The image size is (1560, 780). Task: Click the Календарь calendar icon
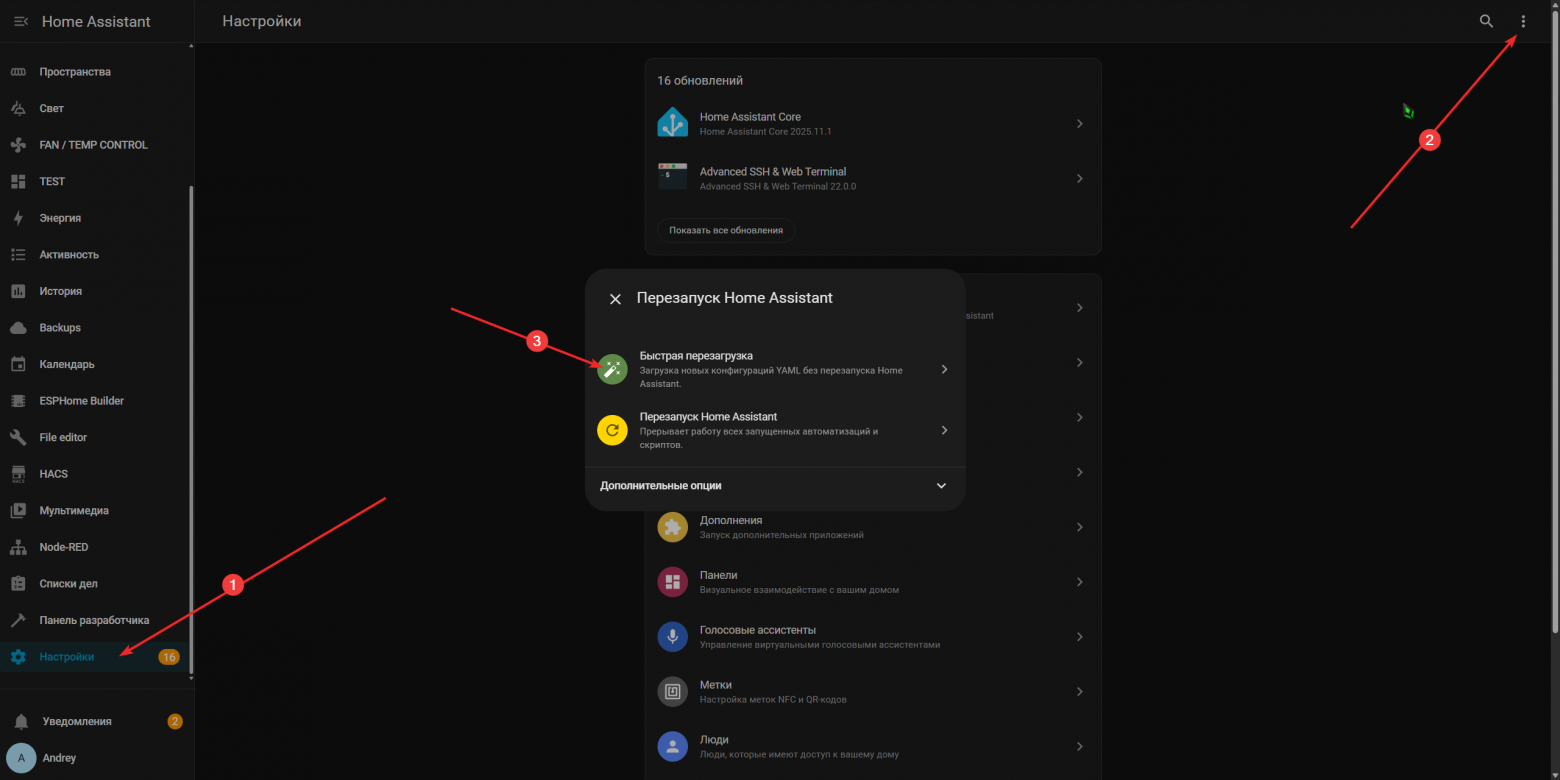coord(18,364)
